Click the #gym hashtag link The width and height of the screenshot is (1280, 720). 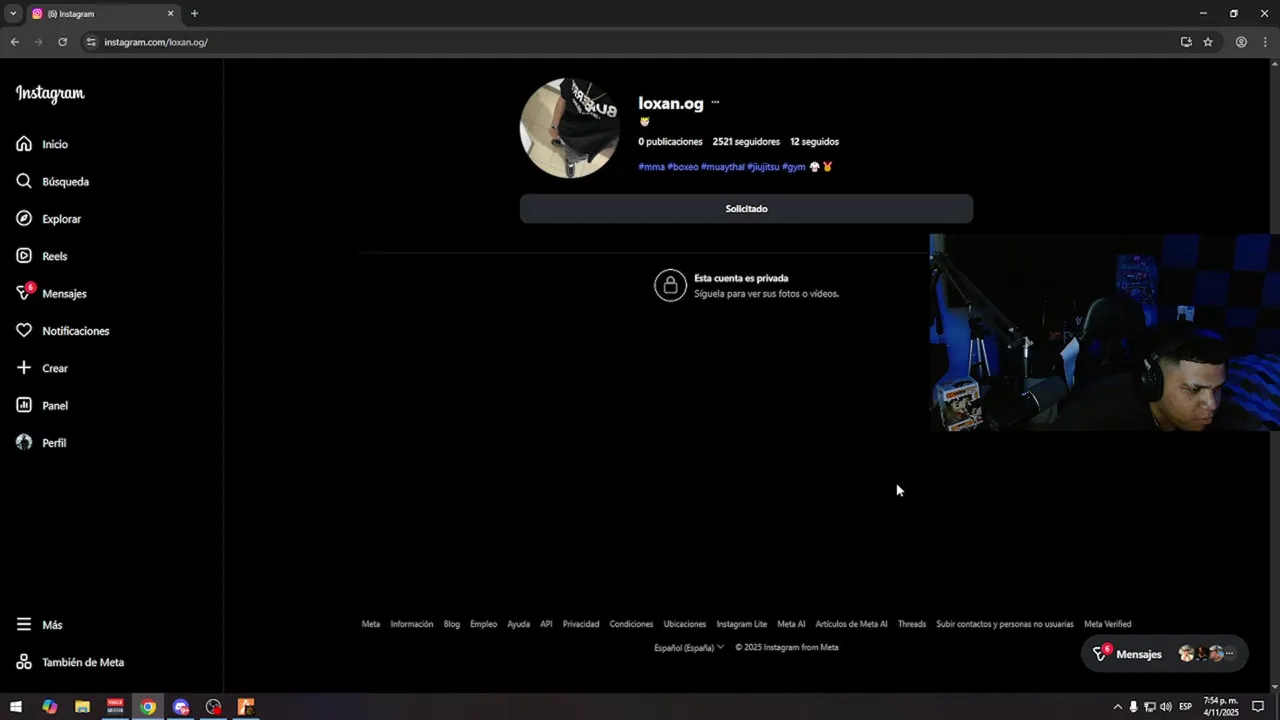click(794, 167)
